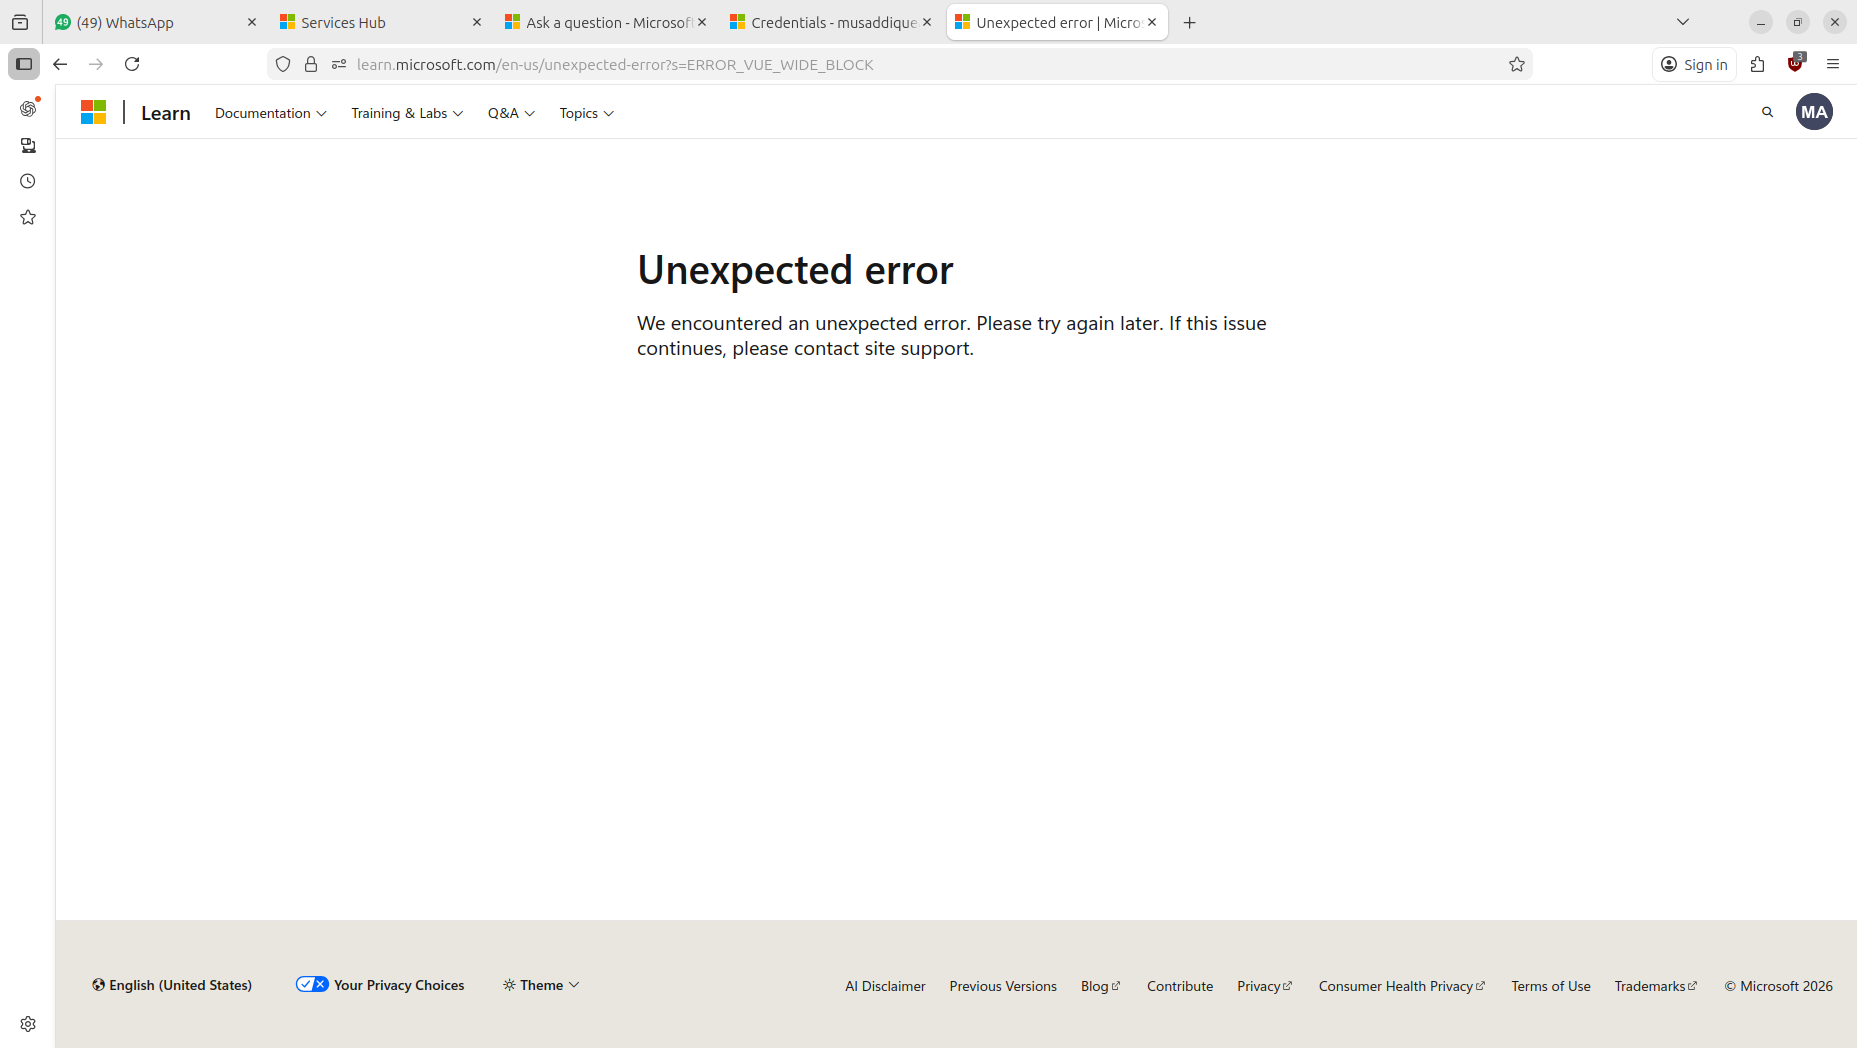Viewport: 1857px width, 1048px height.
Task: Open site permissions icon in address bar
Action: pos(339,64)
